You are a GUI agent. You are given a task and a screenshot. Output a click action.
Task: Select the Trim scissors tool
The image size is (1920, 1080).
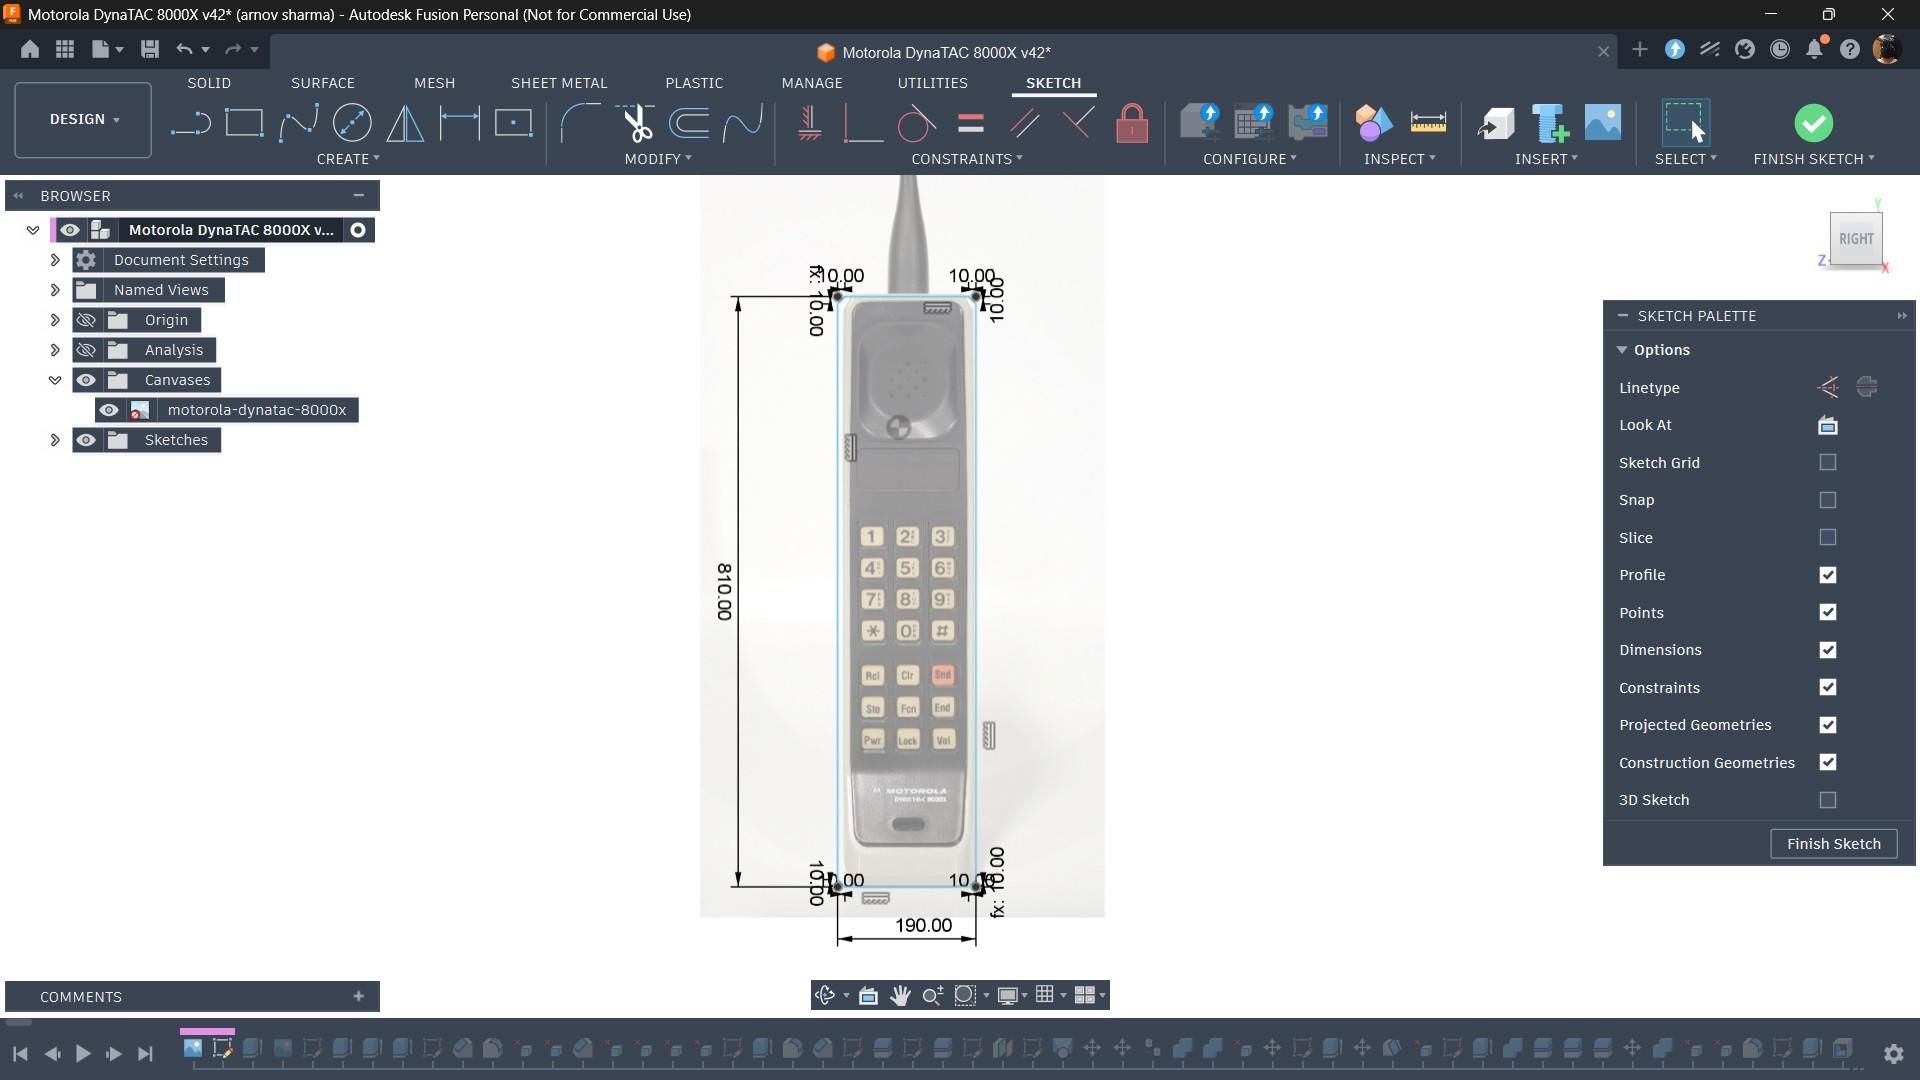[635, 124]
